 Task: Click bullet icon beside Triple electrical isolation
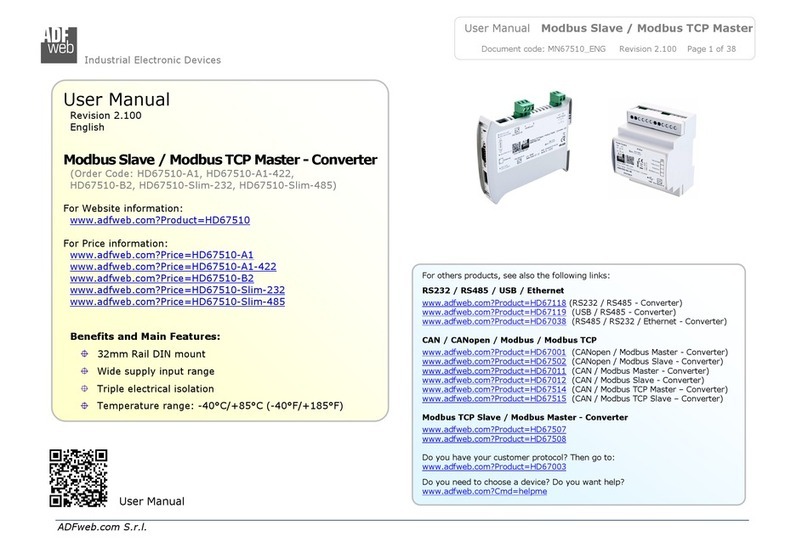[x=85, y=388]
